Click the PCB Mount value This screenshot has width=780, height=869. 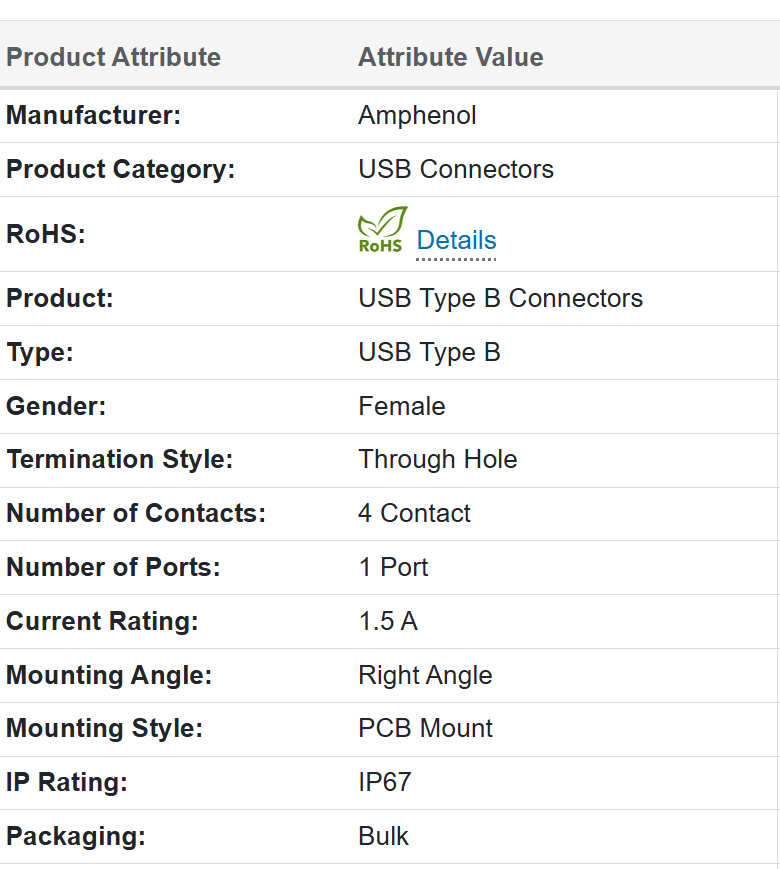click(425, 728)
